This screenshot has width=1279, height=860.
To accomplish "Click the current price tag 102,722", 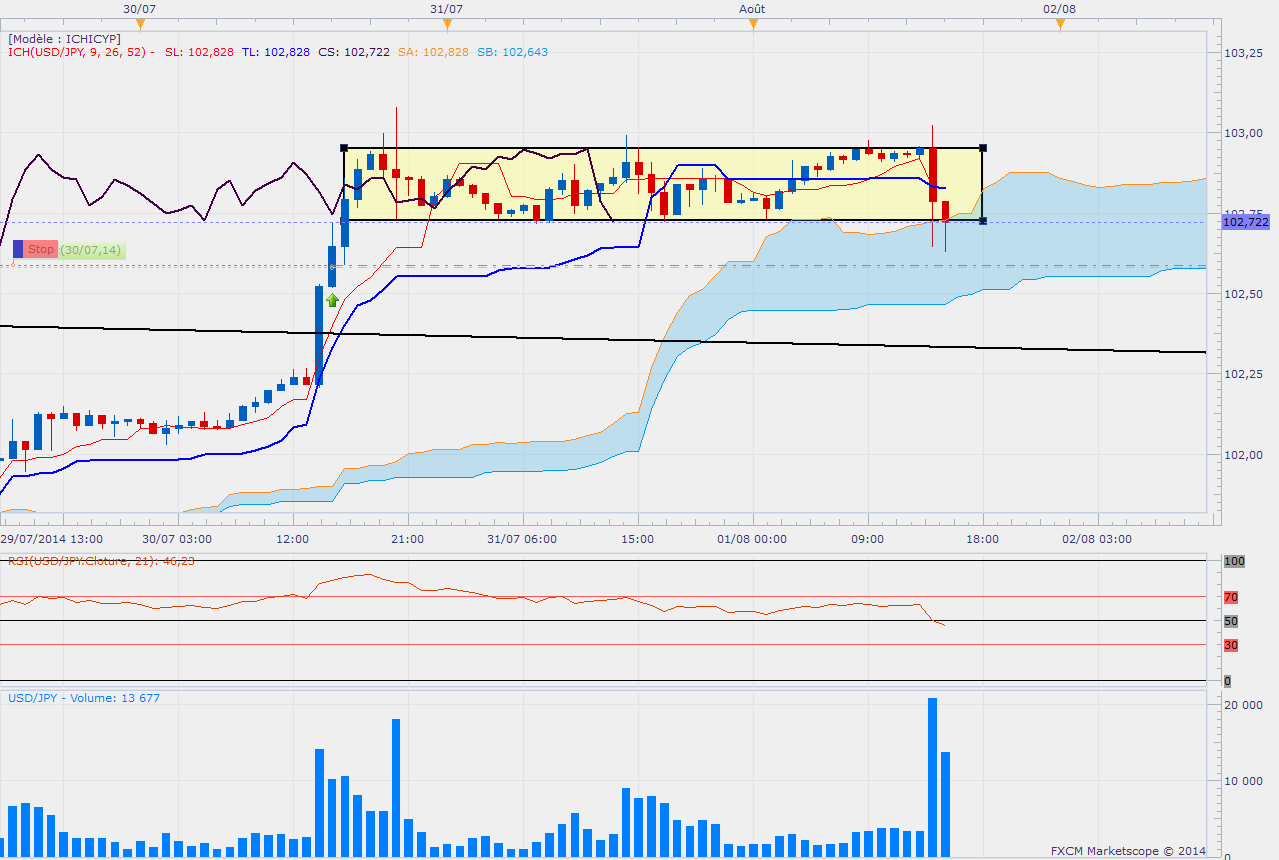I will click(1245, 222).
